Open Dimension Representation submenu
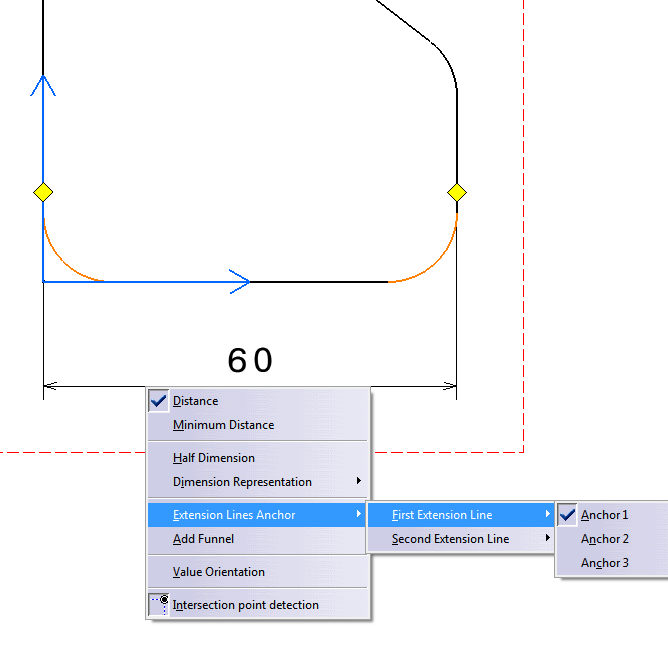Image resolution: width=668 pixels, height=655 pixels. point(257,482)
